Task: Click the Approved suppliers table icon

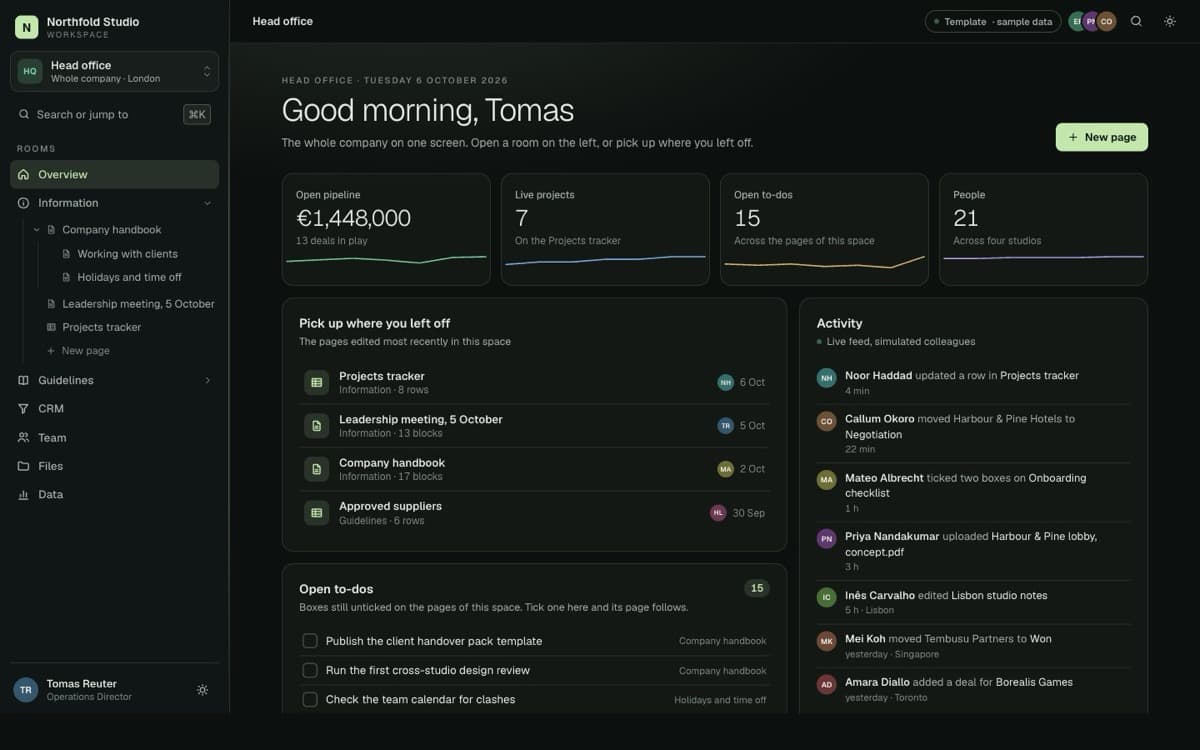Action: (316, 512)
